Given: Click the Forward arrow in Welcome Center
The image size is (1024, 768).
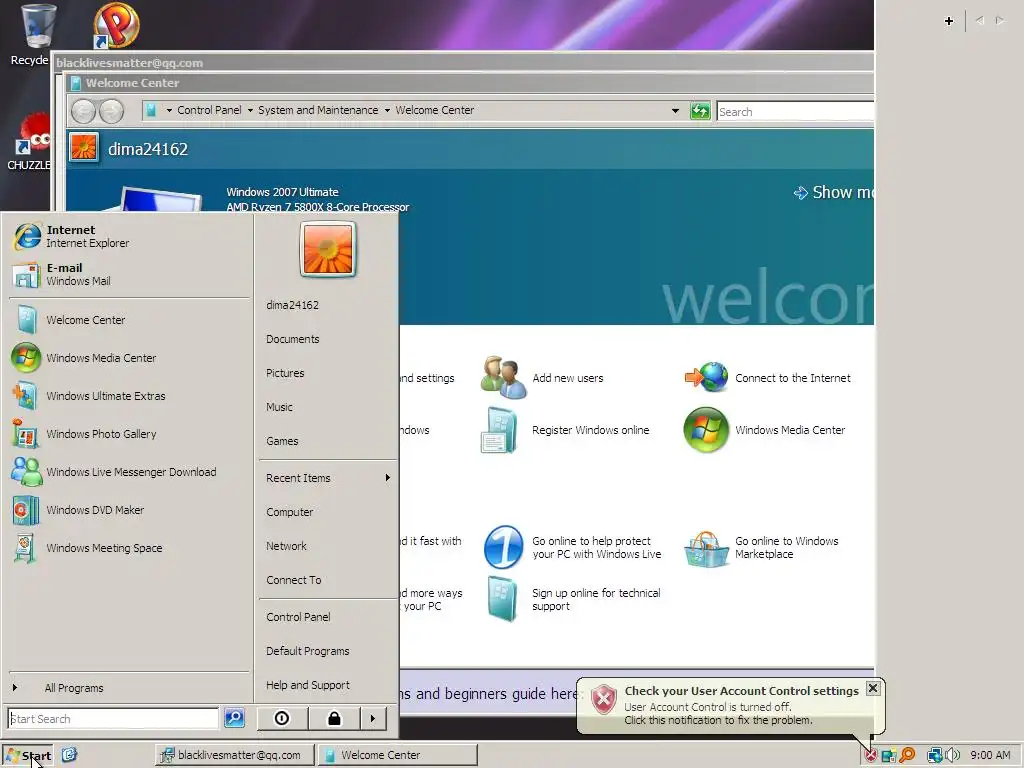Looking at the screenshot, I should pyautogui.click(x=112, y=111).
